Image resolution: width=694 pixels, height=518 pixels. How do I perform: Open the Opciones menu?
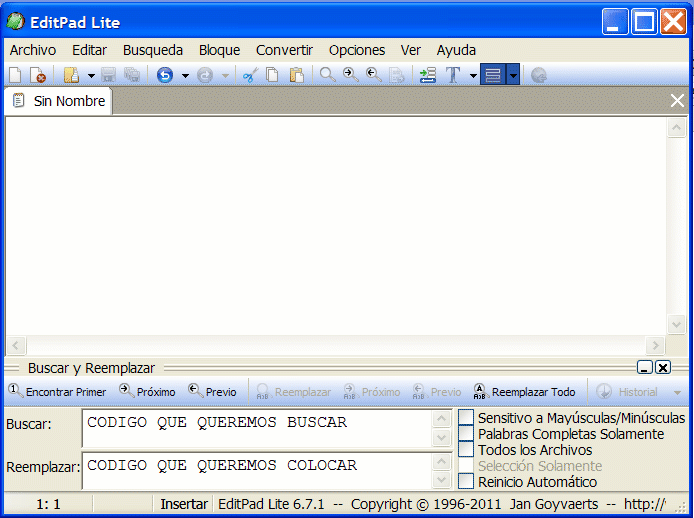(357, 50)
